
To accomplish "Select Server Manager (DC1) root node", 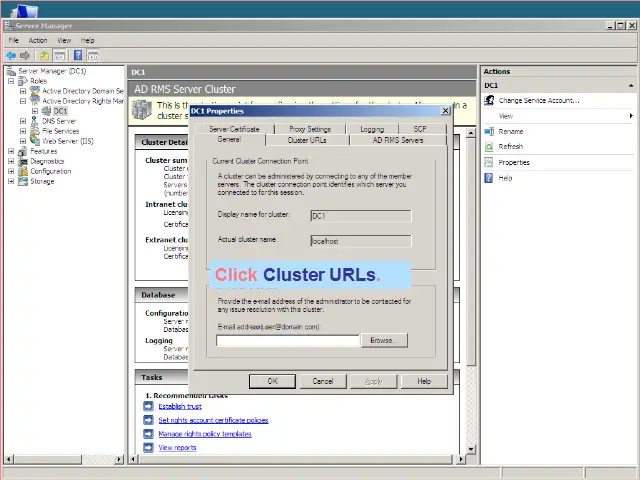I will coord(52,71).
